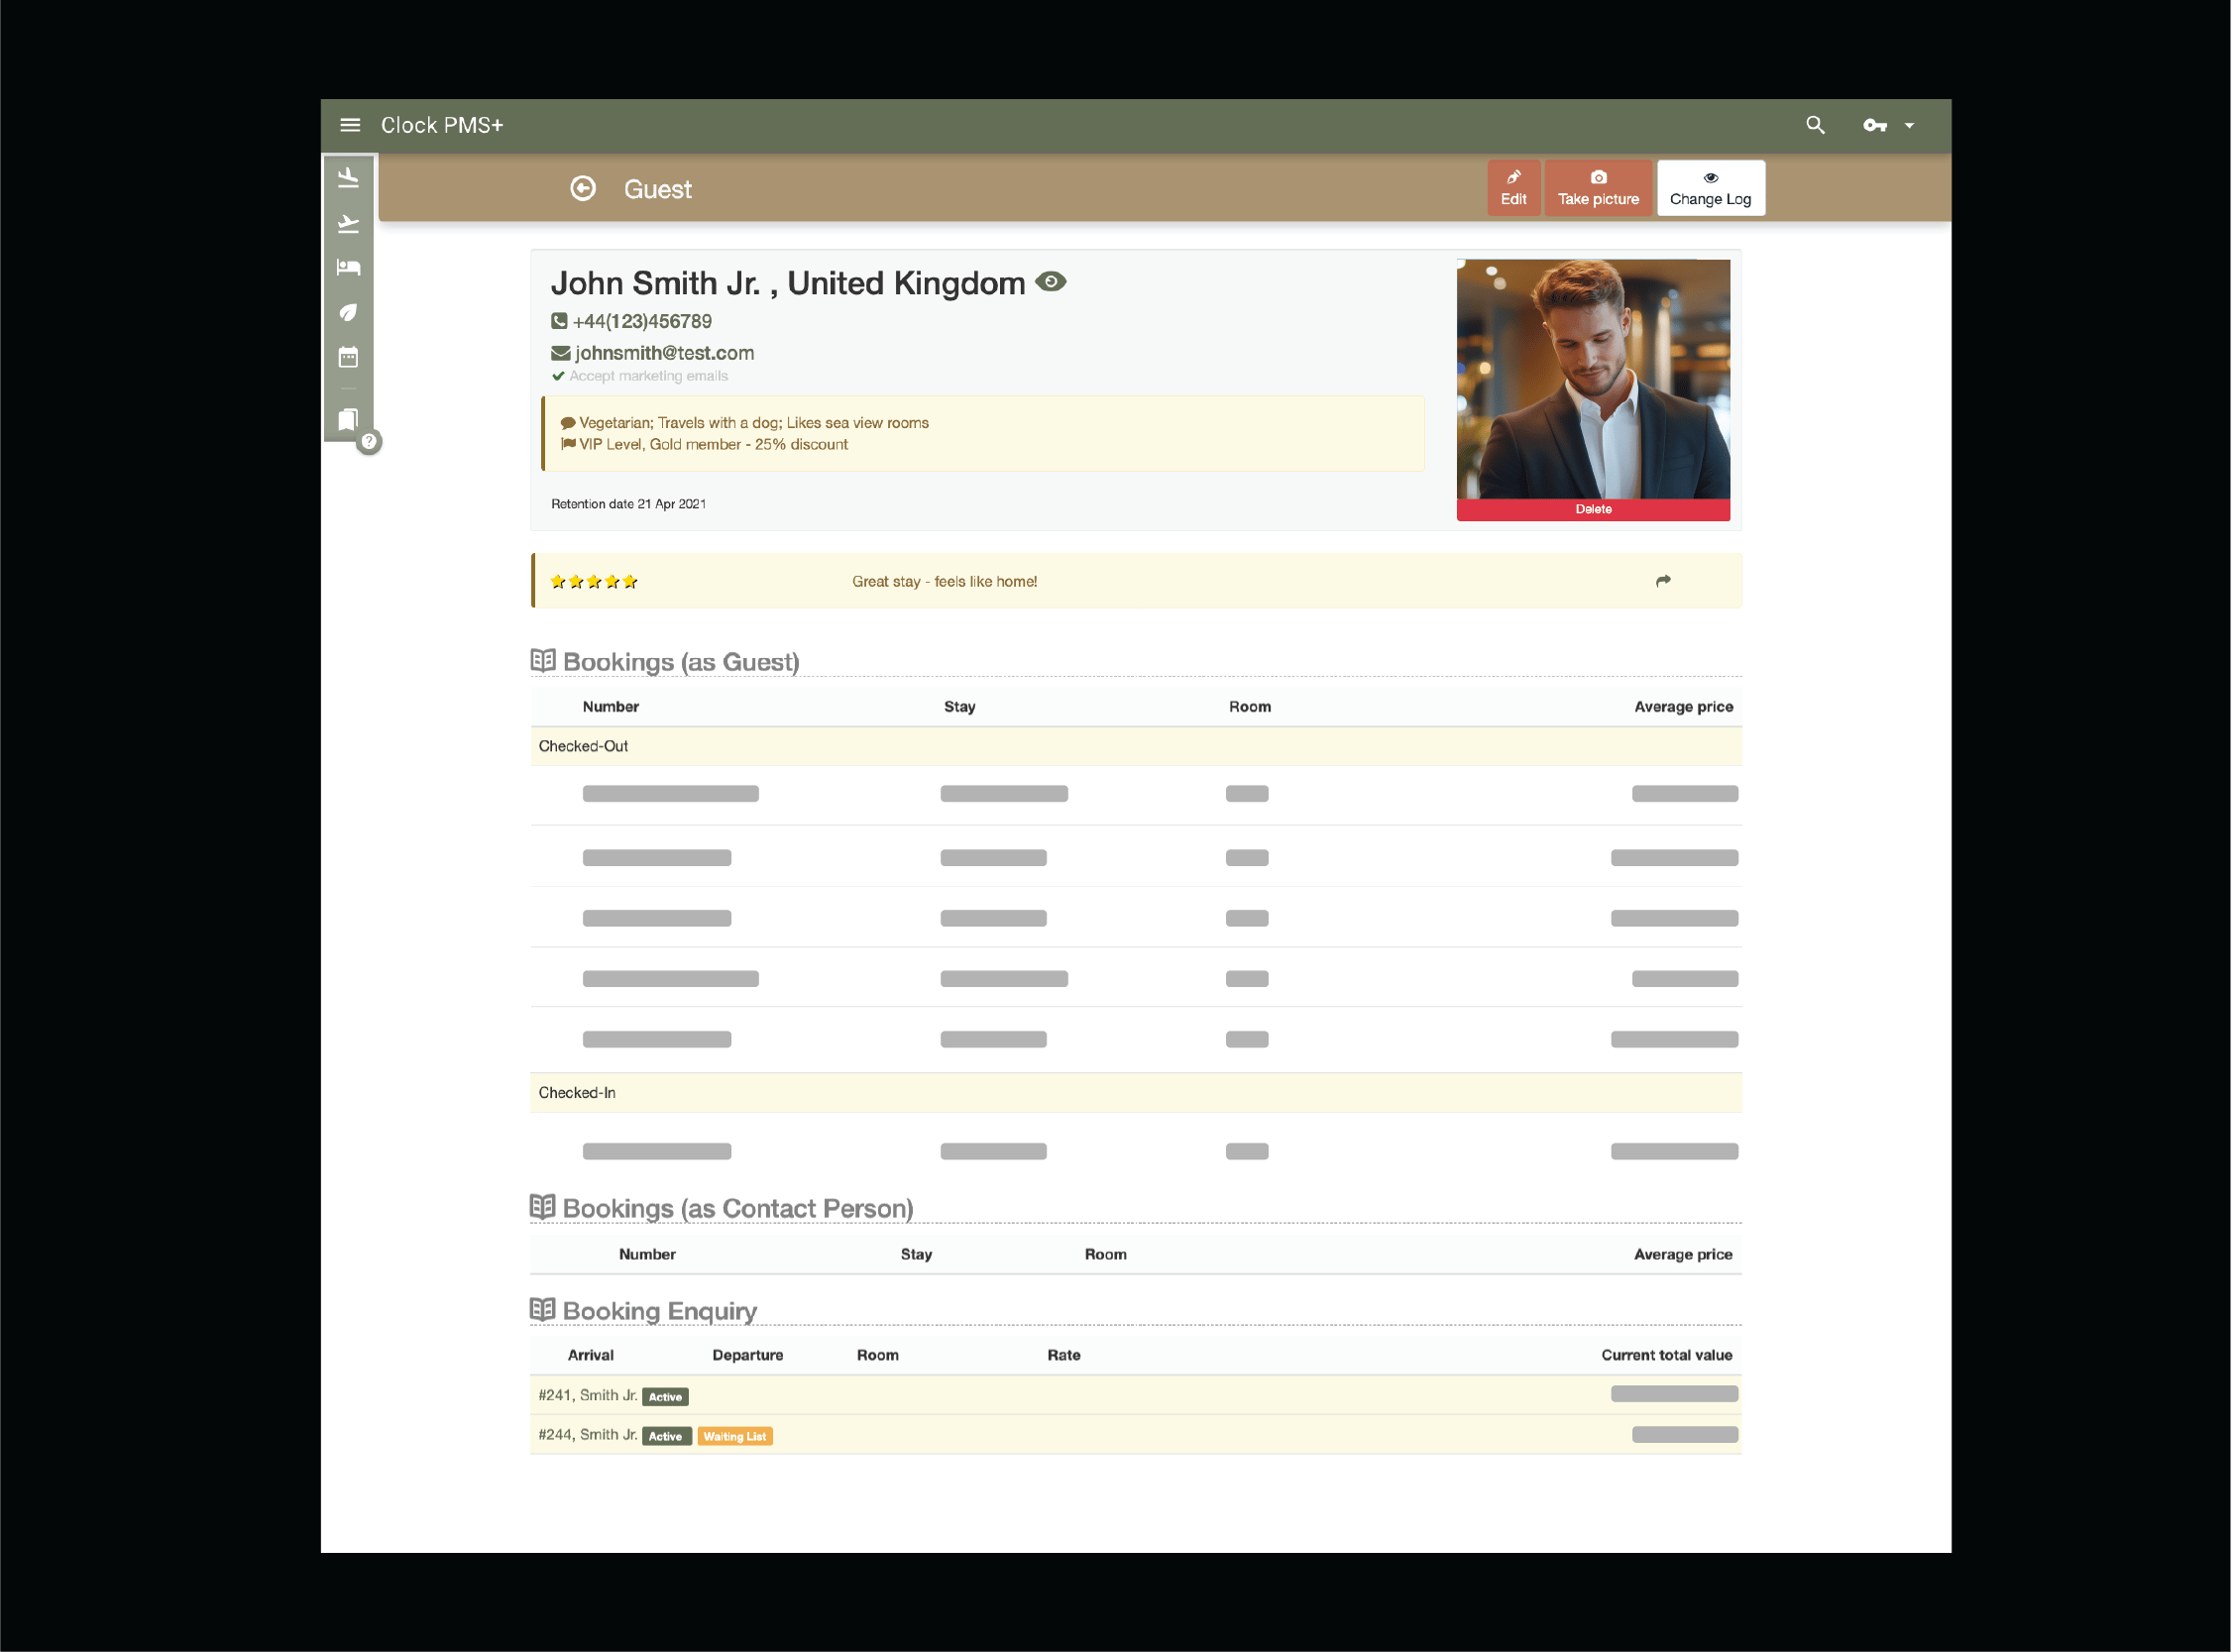
Task: Click the departures plane-takeoff sidebar icon
Action: tap(348, 223)
